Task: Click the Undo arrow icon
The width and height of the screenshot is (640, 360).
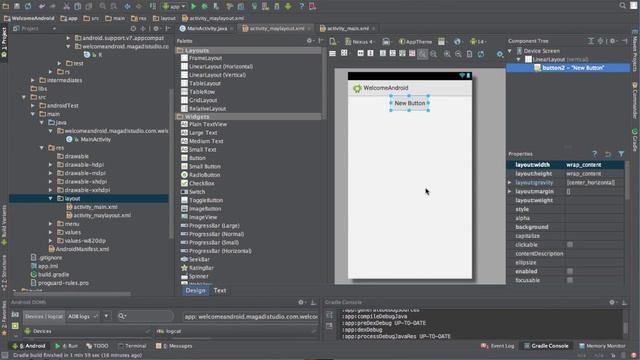Action: 42,6
